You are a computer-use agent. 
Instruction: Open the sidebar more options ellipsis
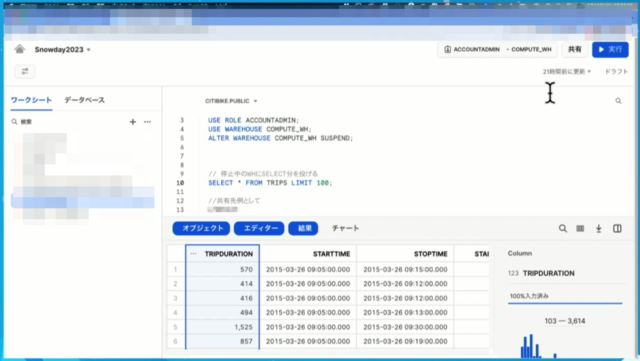click(147, 122)
